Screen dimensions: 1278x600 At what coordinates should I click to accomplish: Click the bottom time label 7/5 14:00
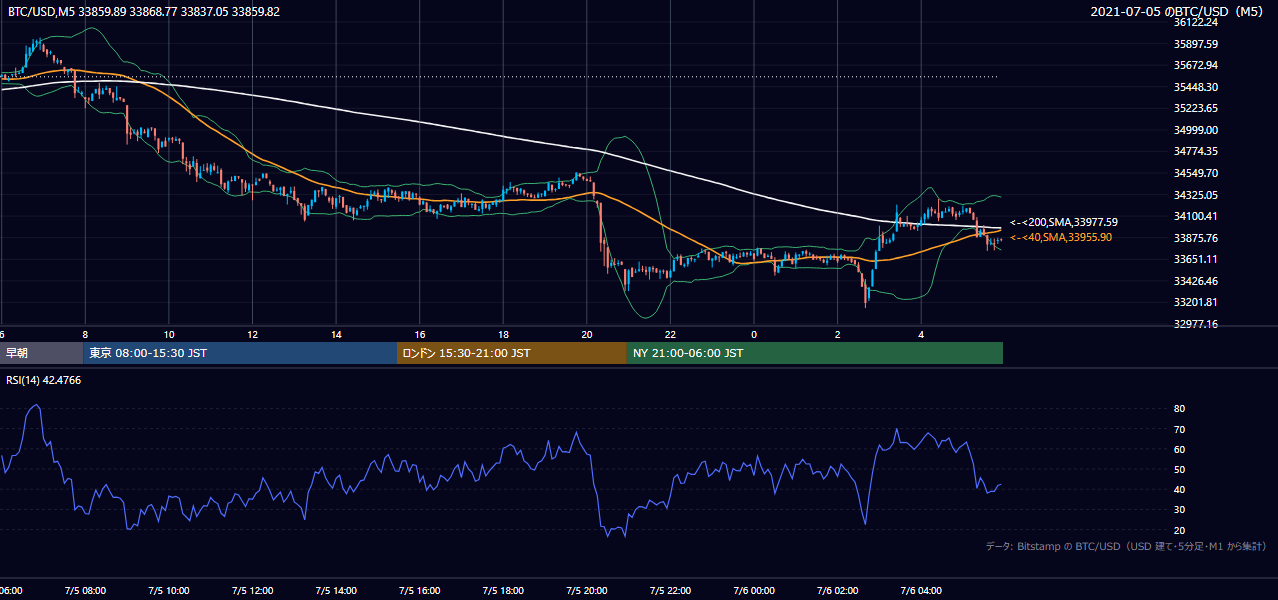click(x=336, y=591)
